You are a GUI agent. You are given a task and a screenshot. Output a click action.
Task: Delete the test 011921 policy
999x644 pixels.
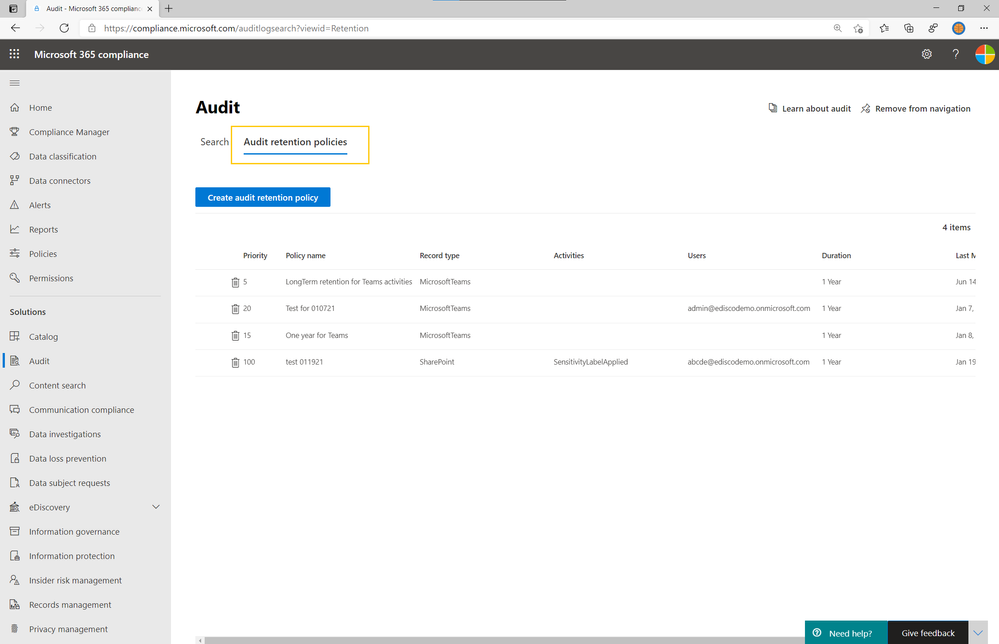coord(235,362)
